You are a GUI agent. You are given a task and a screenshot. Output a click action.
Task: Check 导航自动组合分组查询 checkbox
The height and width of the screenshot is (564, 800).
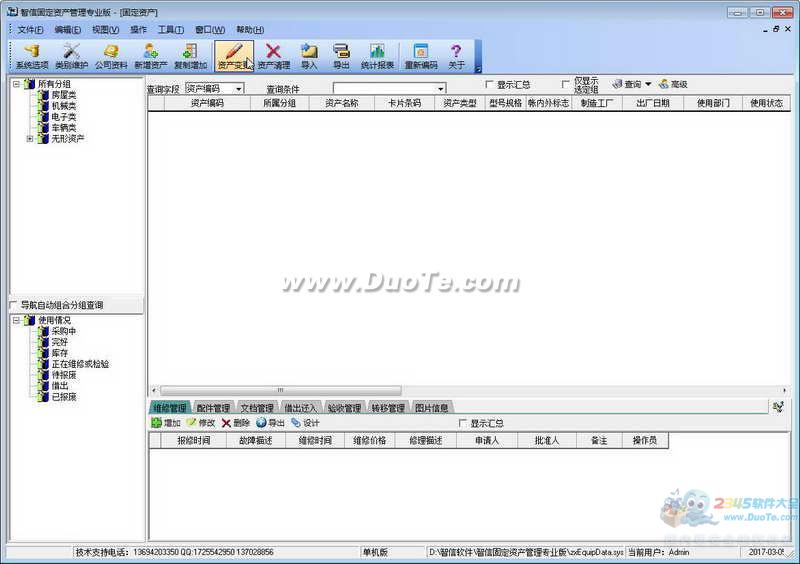(x=13, y=305)
